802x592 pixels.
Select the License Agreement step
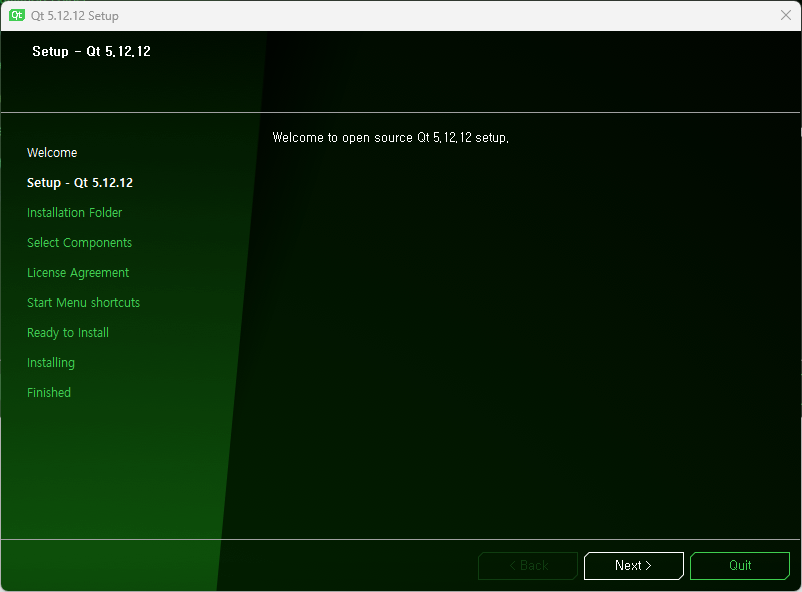coord(78,273)
